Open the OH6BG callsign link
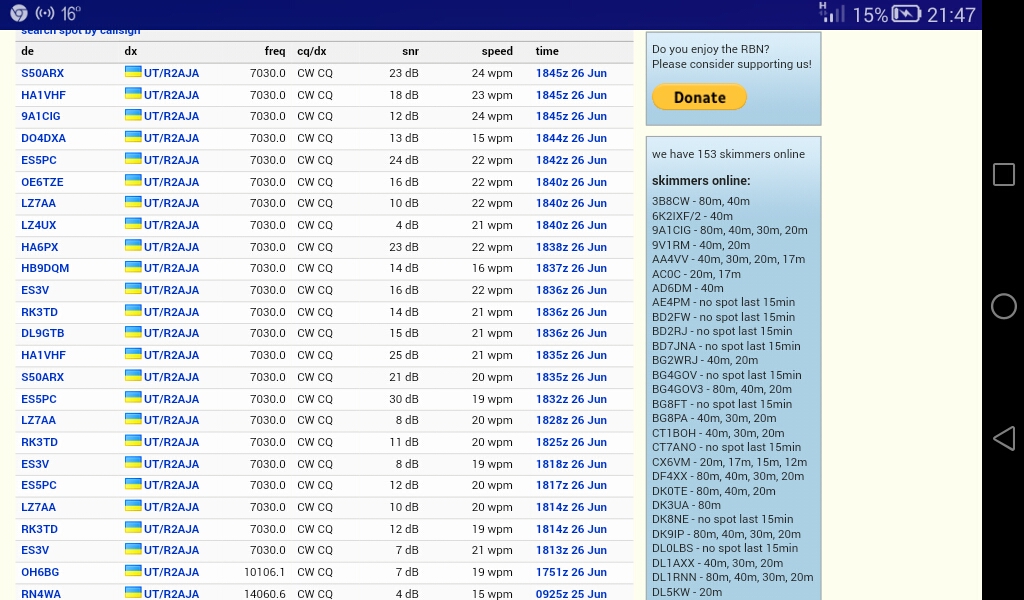This screenshot has width=1024, height=600. click(x=40, y=572)
